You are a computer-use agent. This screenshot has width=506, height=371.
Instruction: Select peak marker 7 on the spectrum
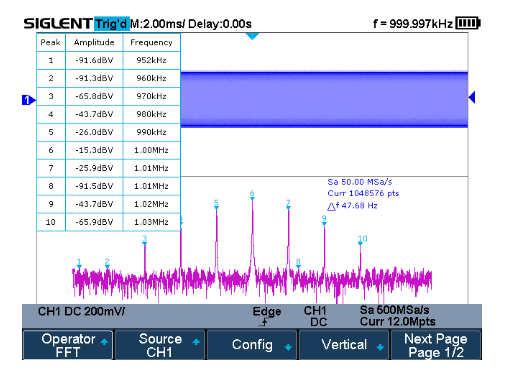click(x=288, y=204)
